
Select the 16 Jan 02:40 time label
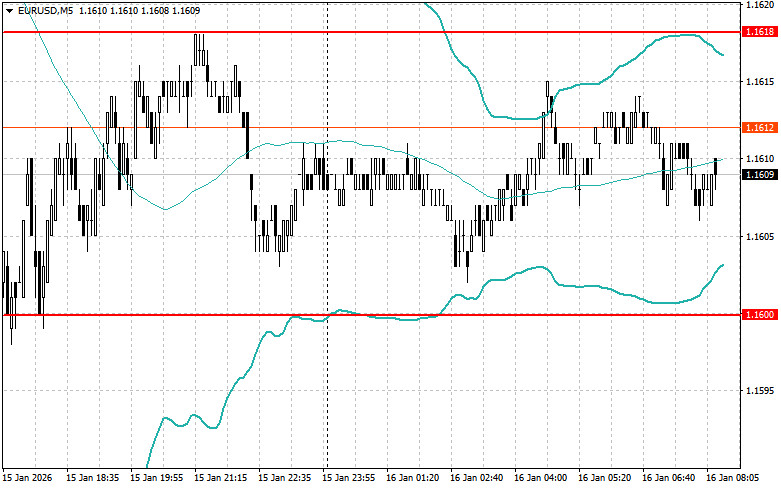click(477, 478)
